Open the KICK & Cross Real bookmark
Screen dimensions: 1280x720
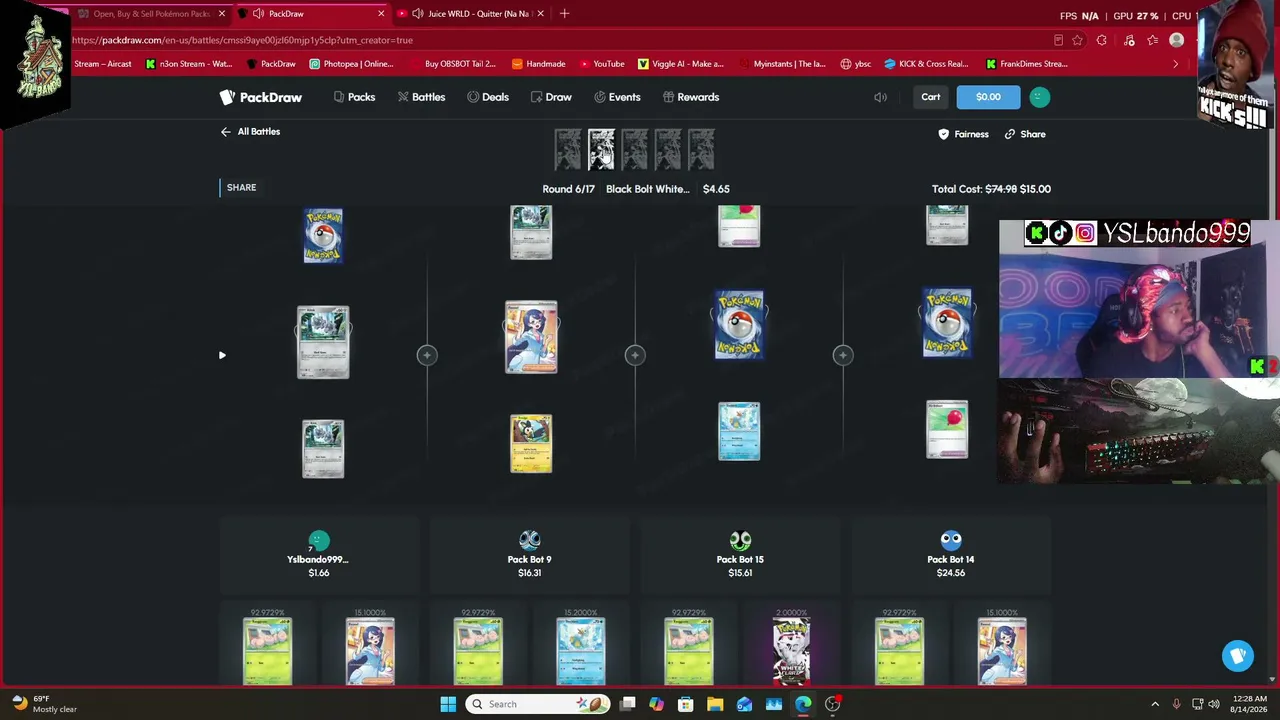[926, 64]
